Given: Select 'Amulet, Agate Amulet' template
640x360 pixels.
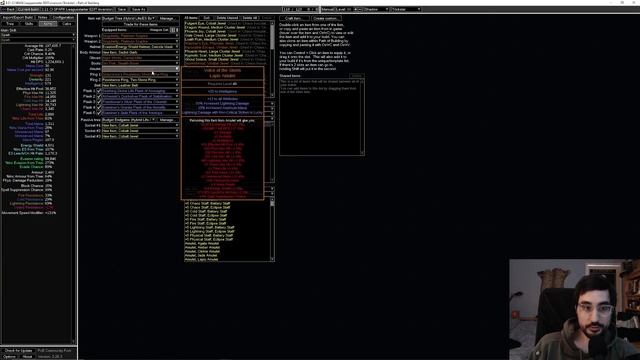Looking at the screenshot, I should click(202, 243).
